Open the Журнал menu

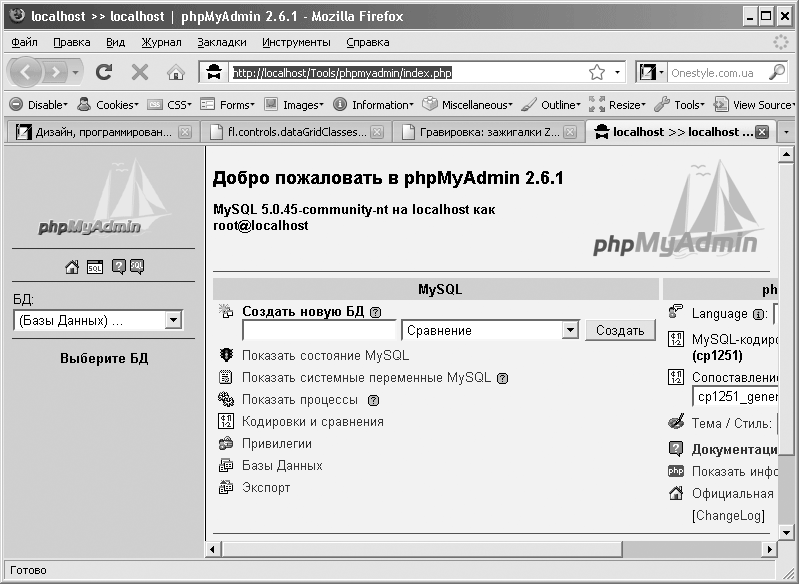point(161,42)
